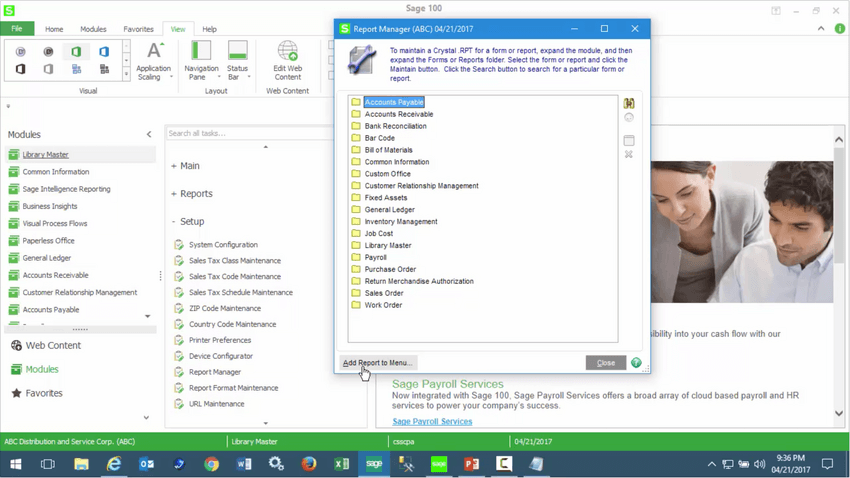
Task: Switch to the View ribbon tab
Action: (178, 29)
